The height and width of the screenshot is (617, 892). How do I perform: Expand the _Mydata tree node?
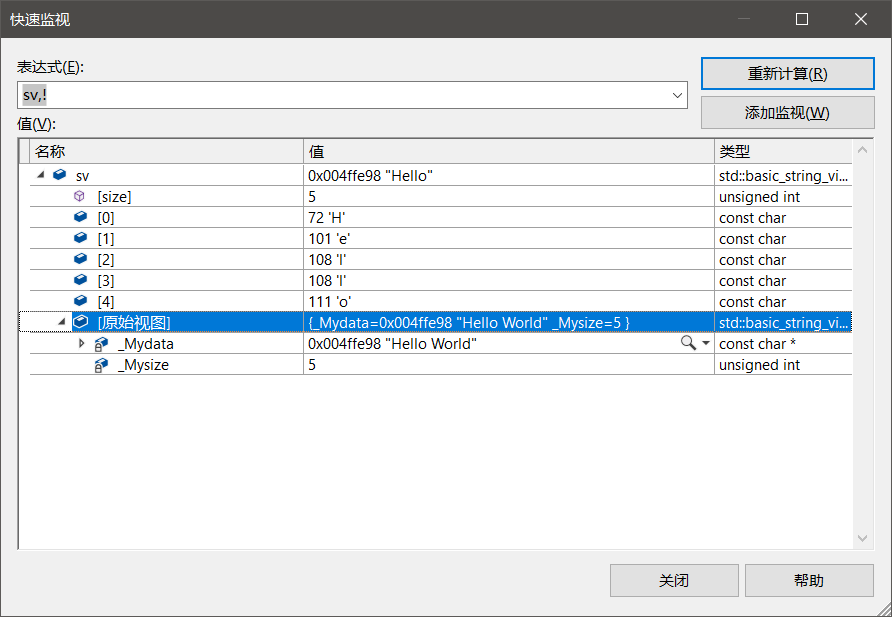click(83, 343)
